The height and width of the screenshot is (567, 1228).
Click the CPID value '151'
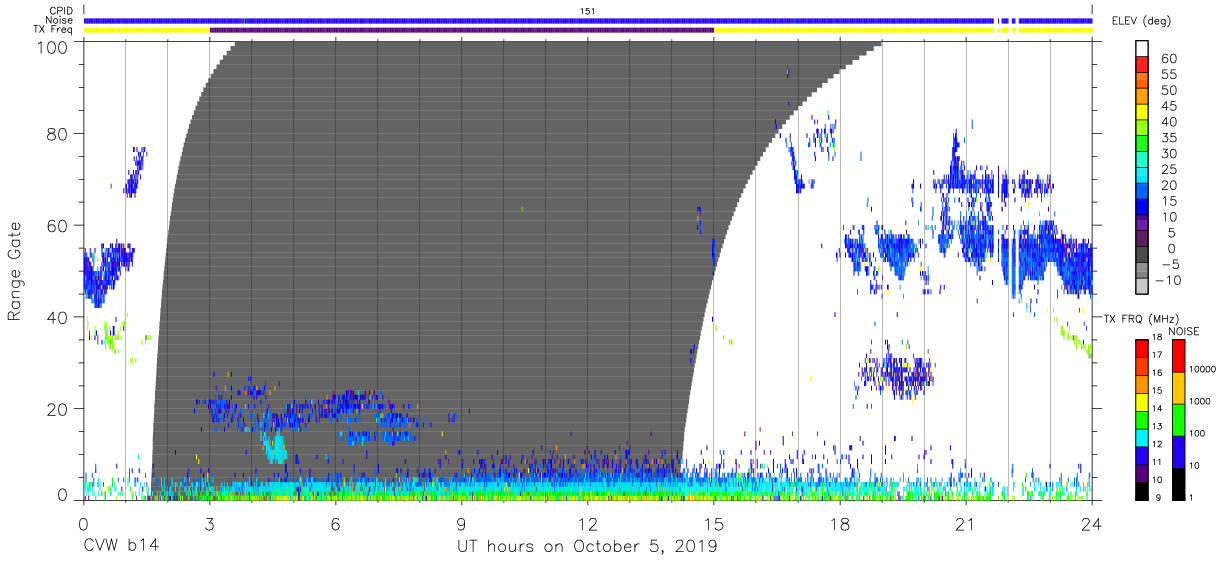pos(588,11)
